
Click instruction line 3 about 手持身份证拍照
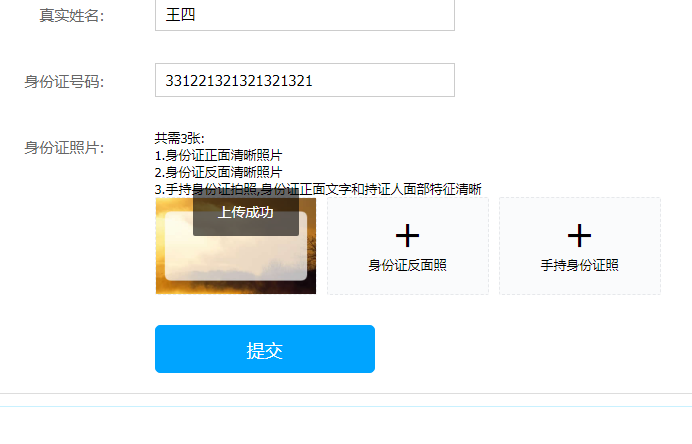click(318, 189)
